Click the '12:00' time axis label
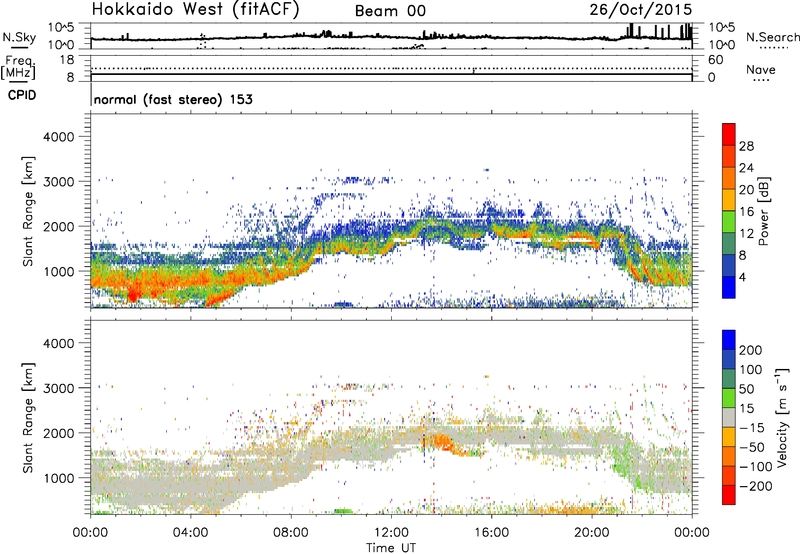This screenshot has height=554, width=800. point(391,533)
